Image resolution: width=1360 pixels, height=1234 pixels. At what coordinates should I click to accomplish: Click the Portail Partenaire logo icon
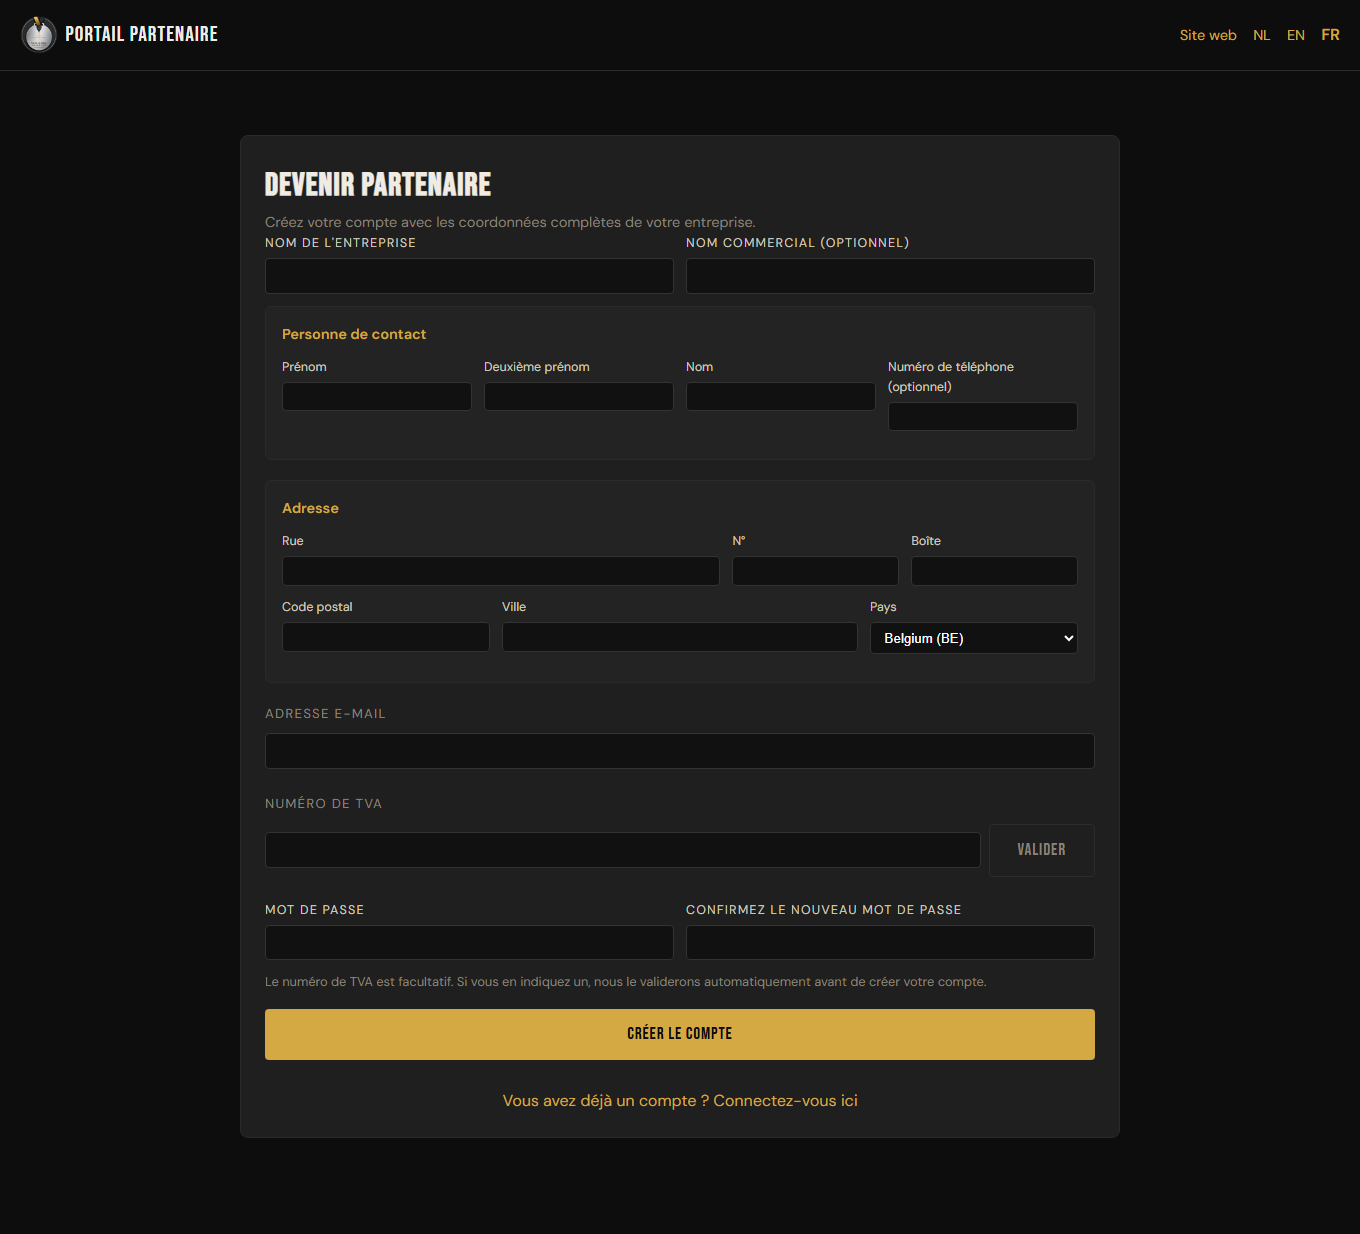tap(39, 34)
